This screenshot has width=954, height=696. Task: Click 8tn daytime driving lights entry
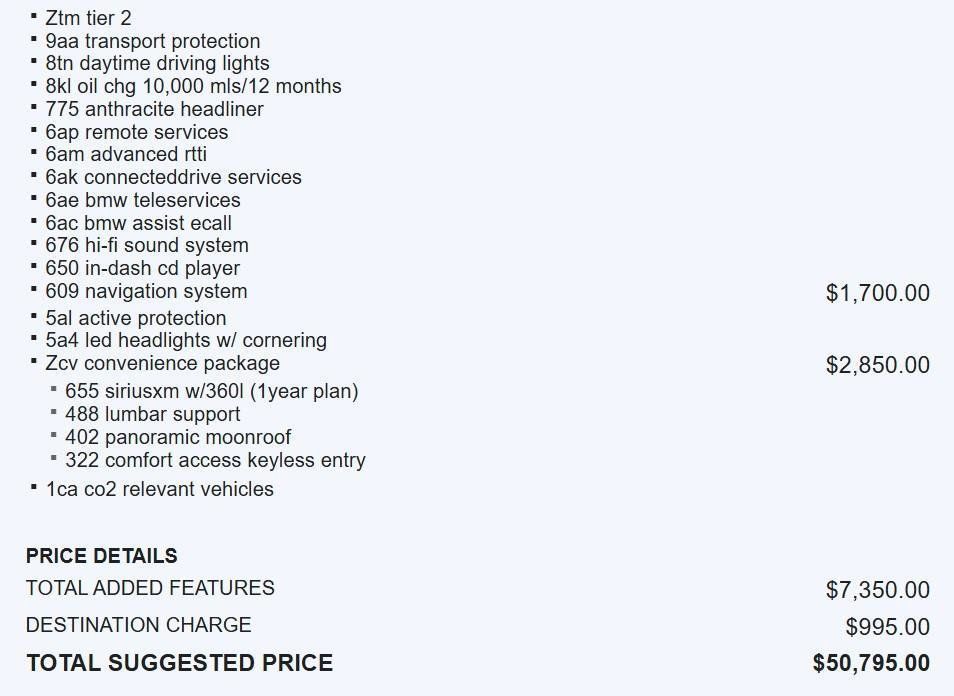(157, 63)
